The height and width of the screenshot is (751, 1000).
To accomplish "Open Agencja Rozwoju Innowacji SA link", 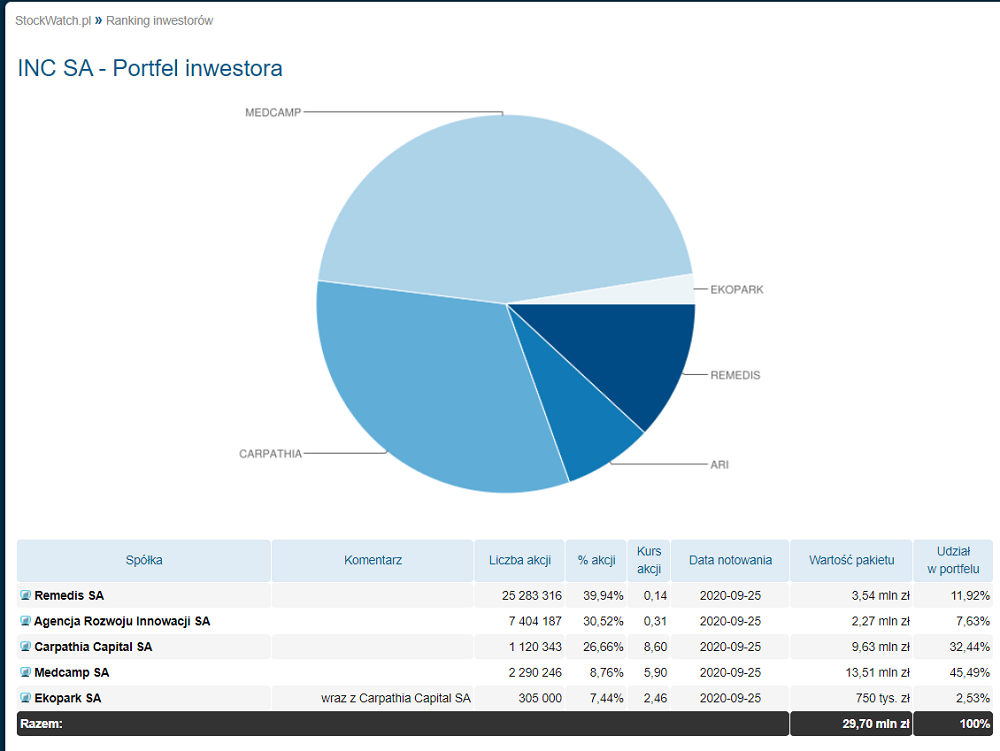I will [x=122, y=621].
